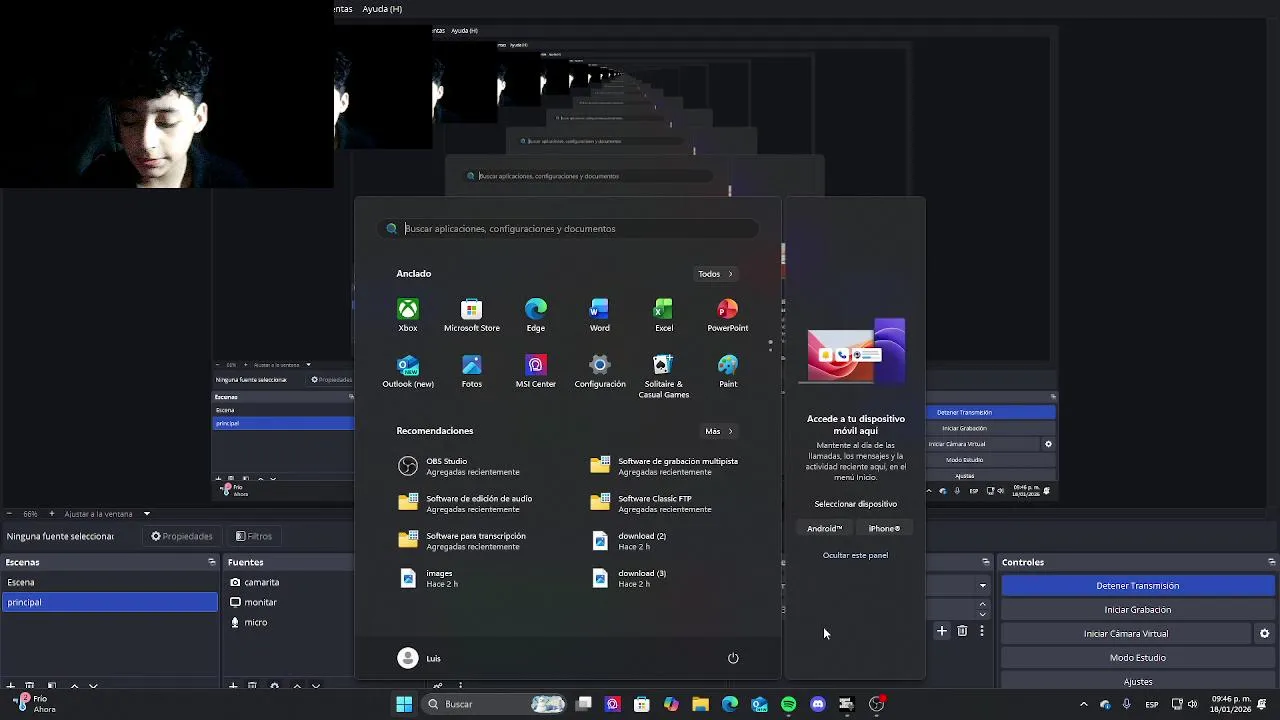This screenshot has width=1280, height=720.
Task: Undock the Escenas panel
Action: 211,562
